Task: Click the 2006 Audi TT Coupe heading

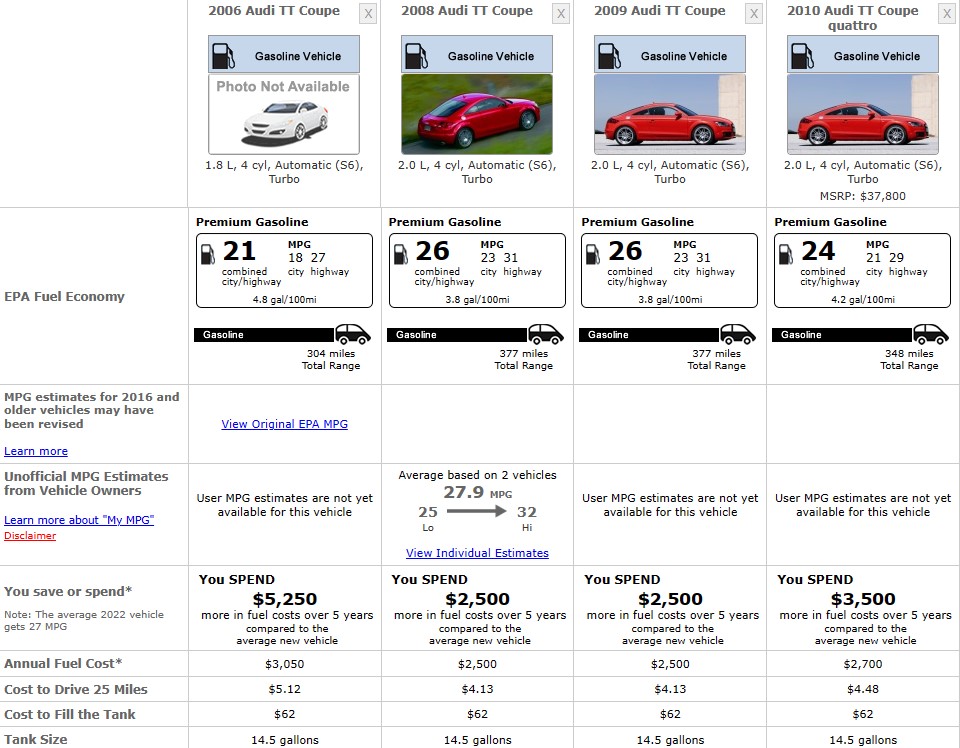Action: click(274, 10)
